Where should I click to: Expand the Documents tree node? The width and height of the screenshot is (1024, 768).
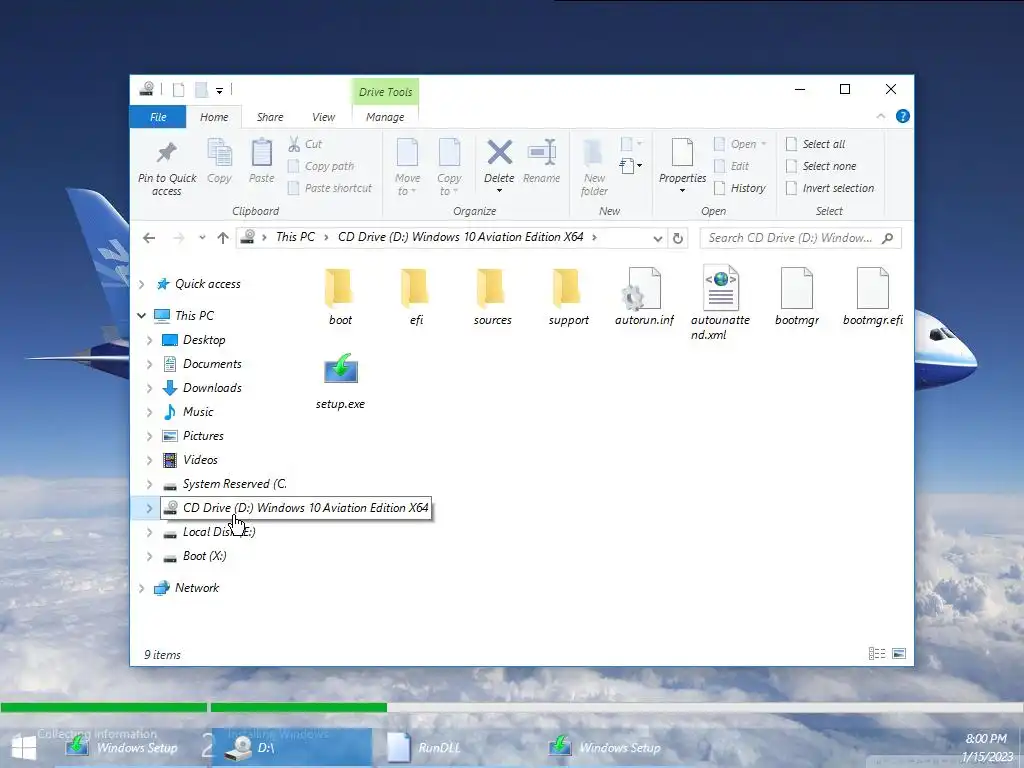[150, 364]
